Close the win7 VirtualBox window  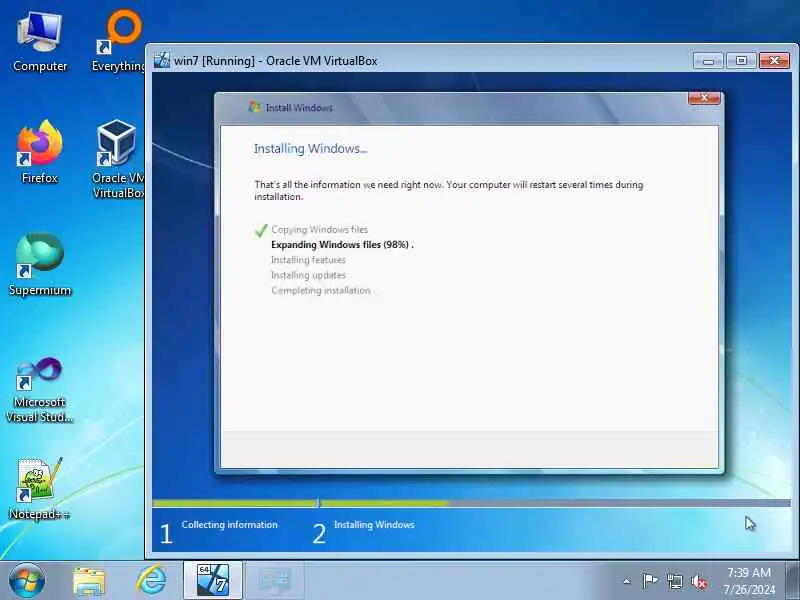click(x=774, y=61)
